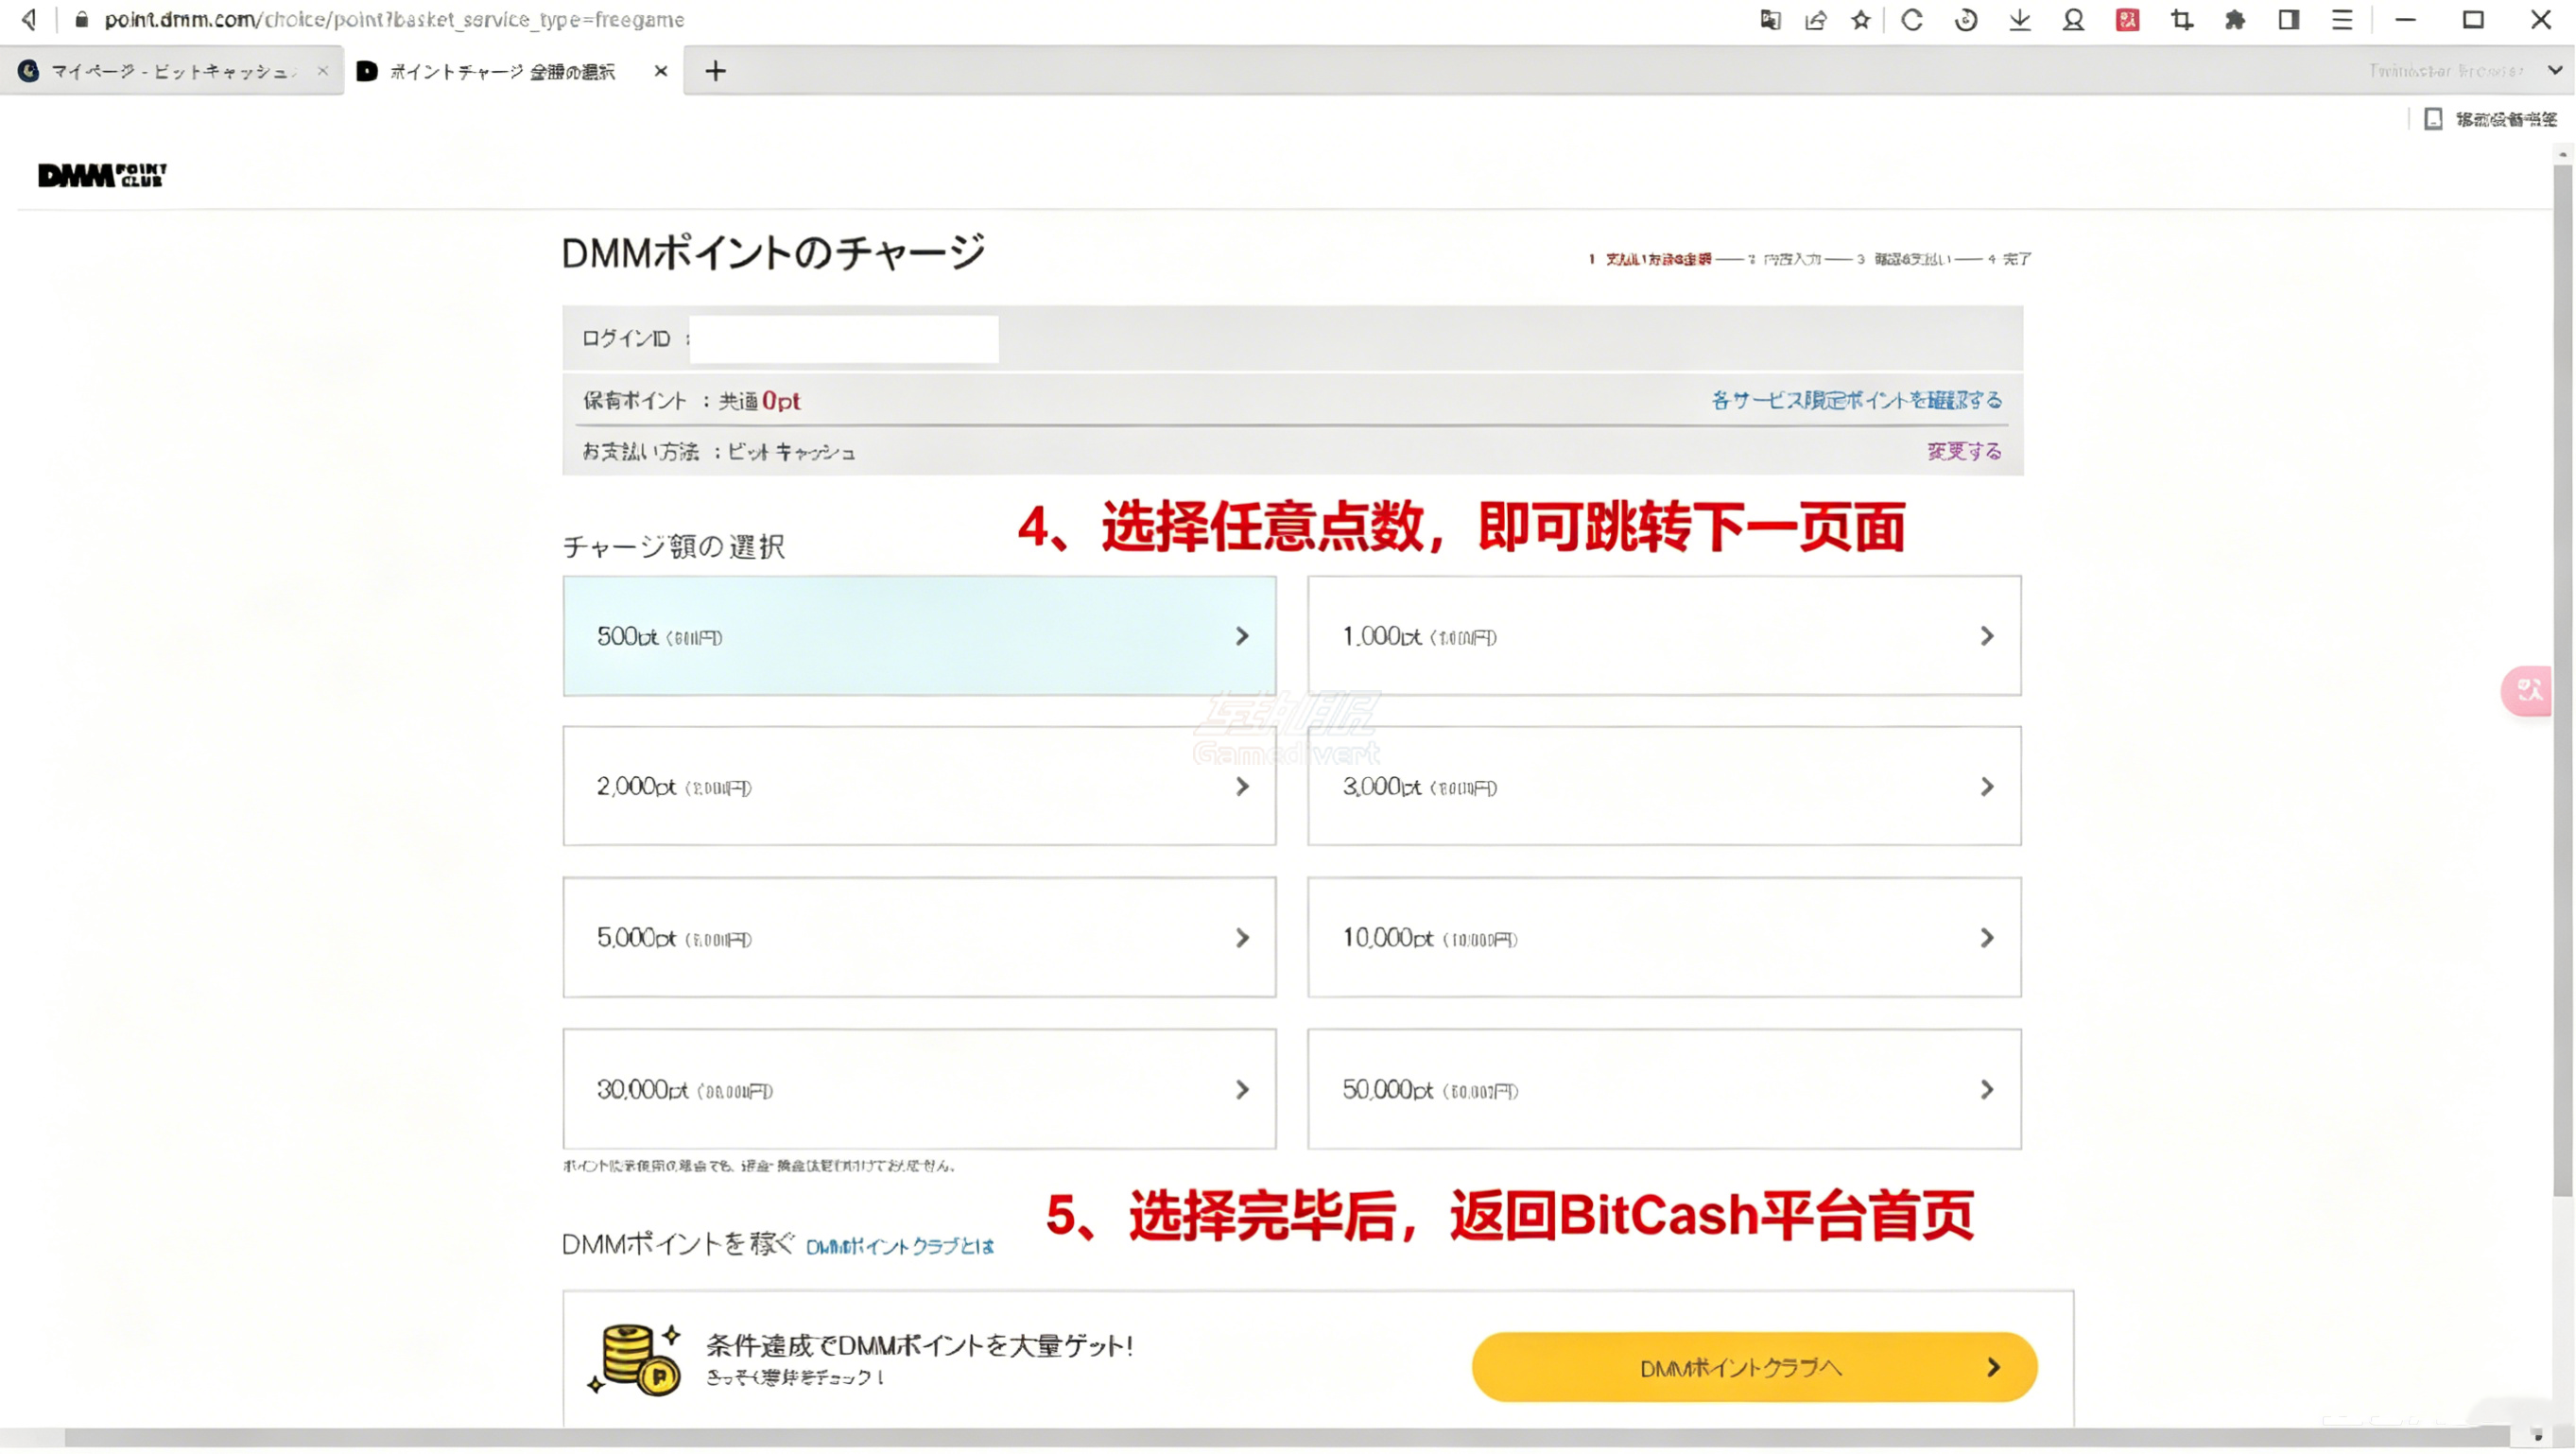Viewport: 2576px width, 1454px height.
Task: Open the history restore icon
Action: pyautogui.click(x=1966, y=19)
